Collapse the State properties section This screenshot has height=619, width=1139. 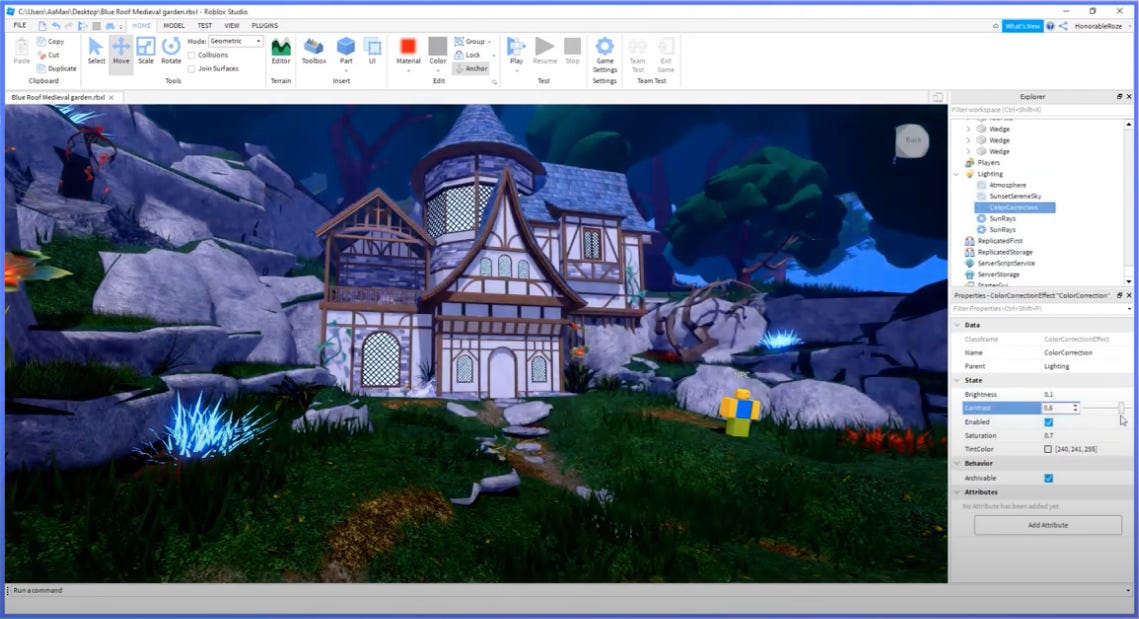(957, 381)
